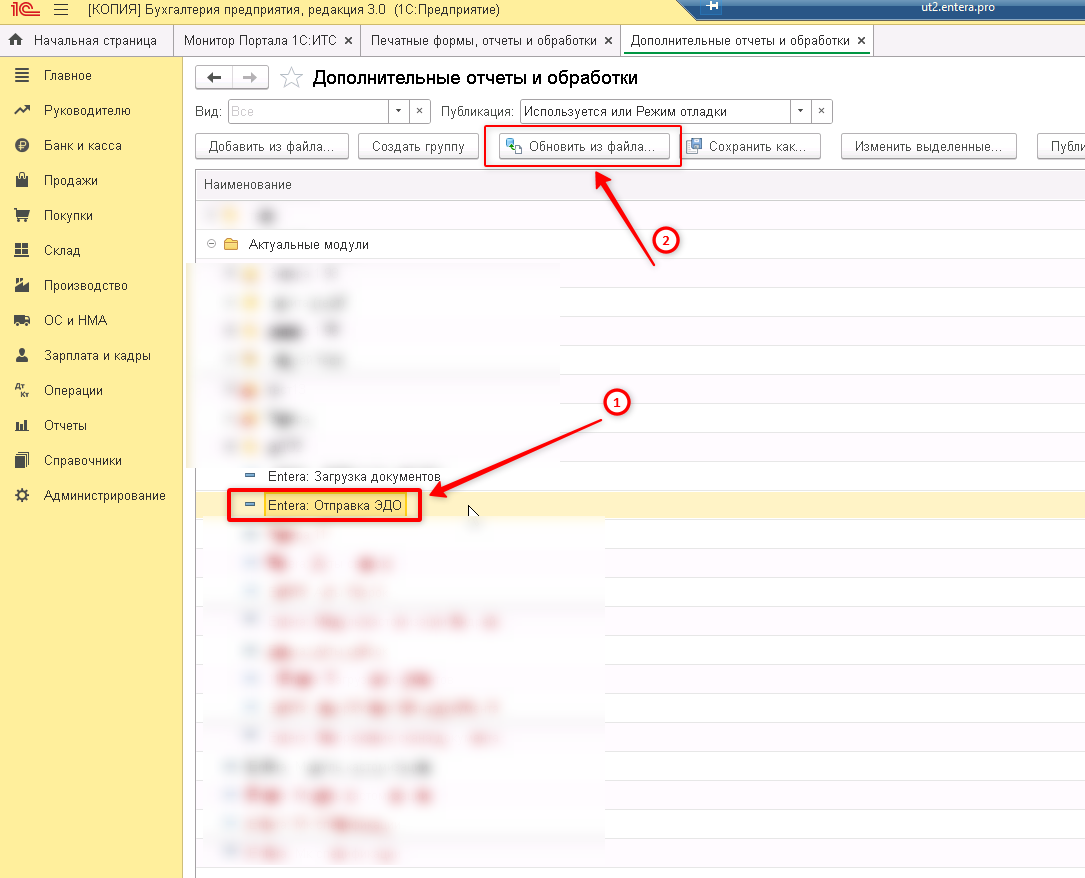Clear the Вид filter field
1085x878 pixels.
(419, 111)
